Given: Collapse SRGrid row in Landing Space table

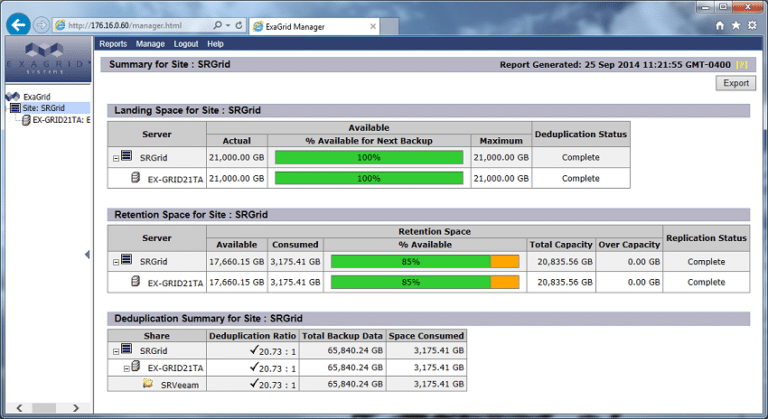Looking at the screenshot, I should 116,158.
